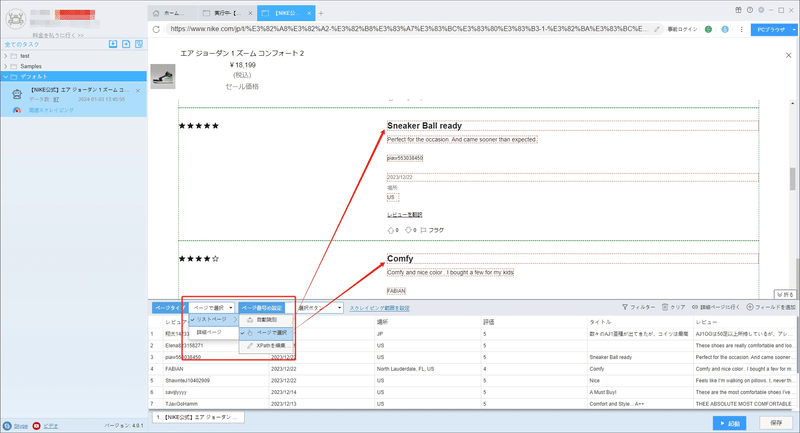Click the 料金を払うに行く link

58,35
